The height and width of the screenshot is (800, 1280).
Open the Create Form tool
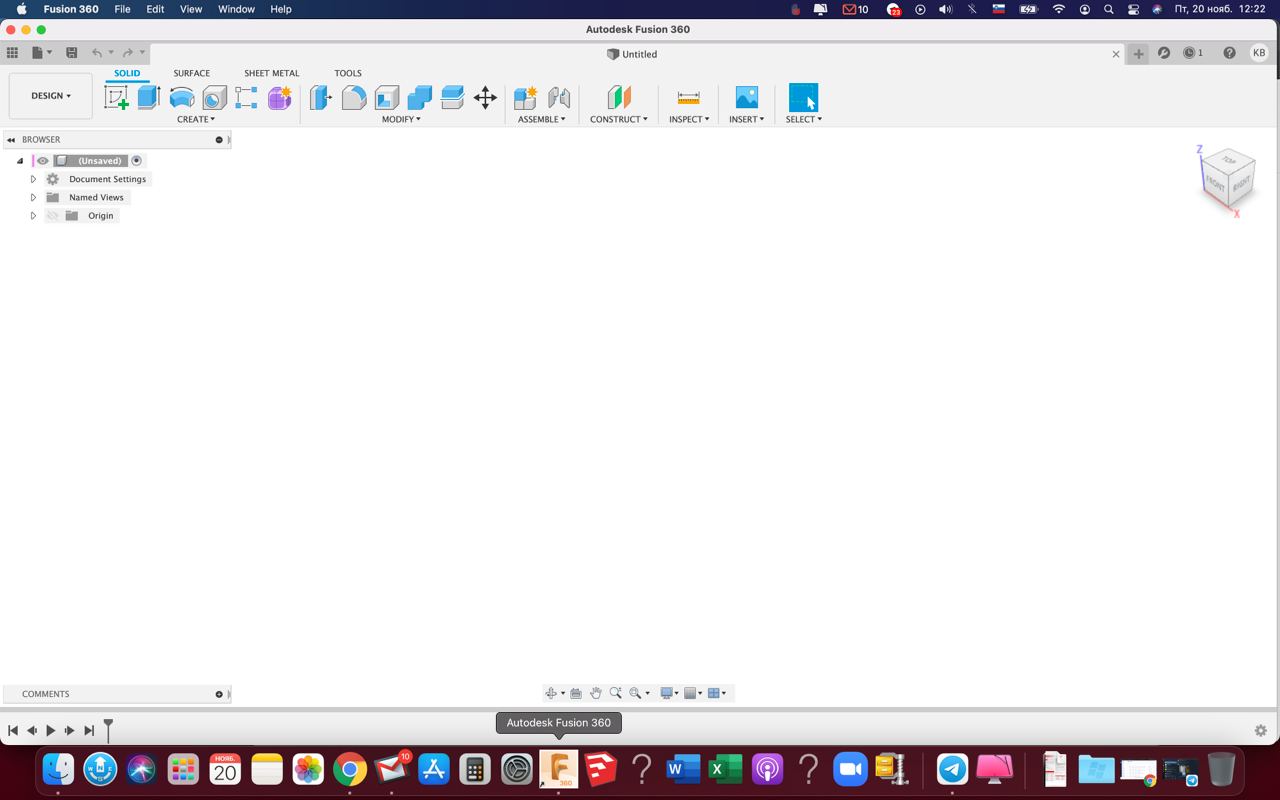coord(279,97)
